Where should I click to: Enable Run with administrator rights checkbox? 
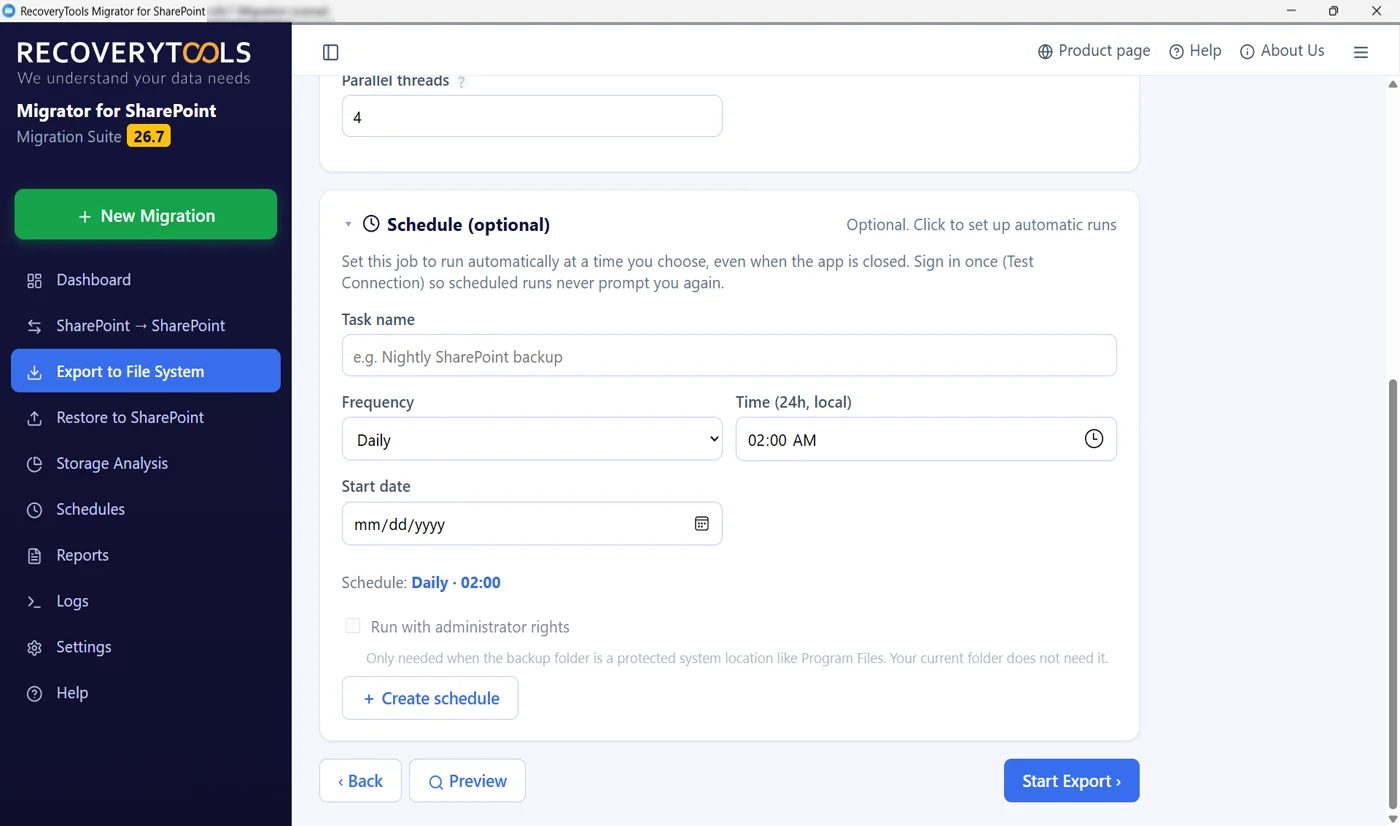352,626
